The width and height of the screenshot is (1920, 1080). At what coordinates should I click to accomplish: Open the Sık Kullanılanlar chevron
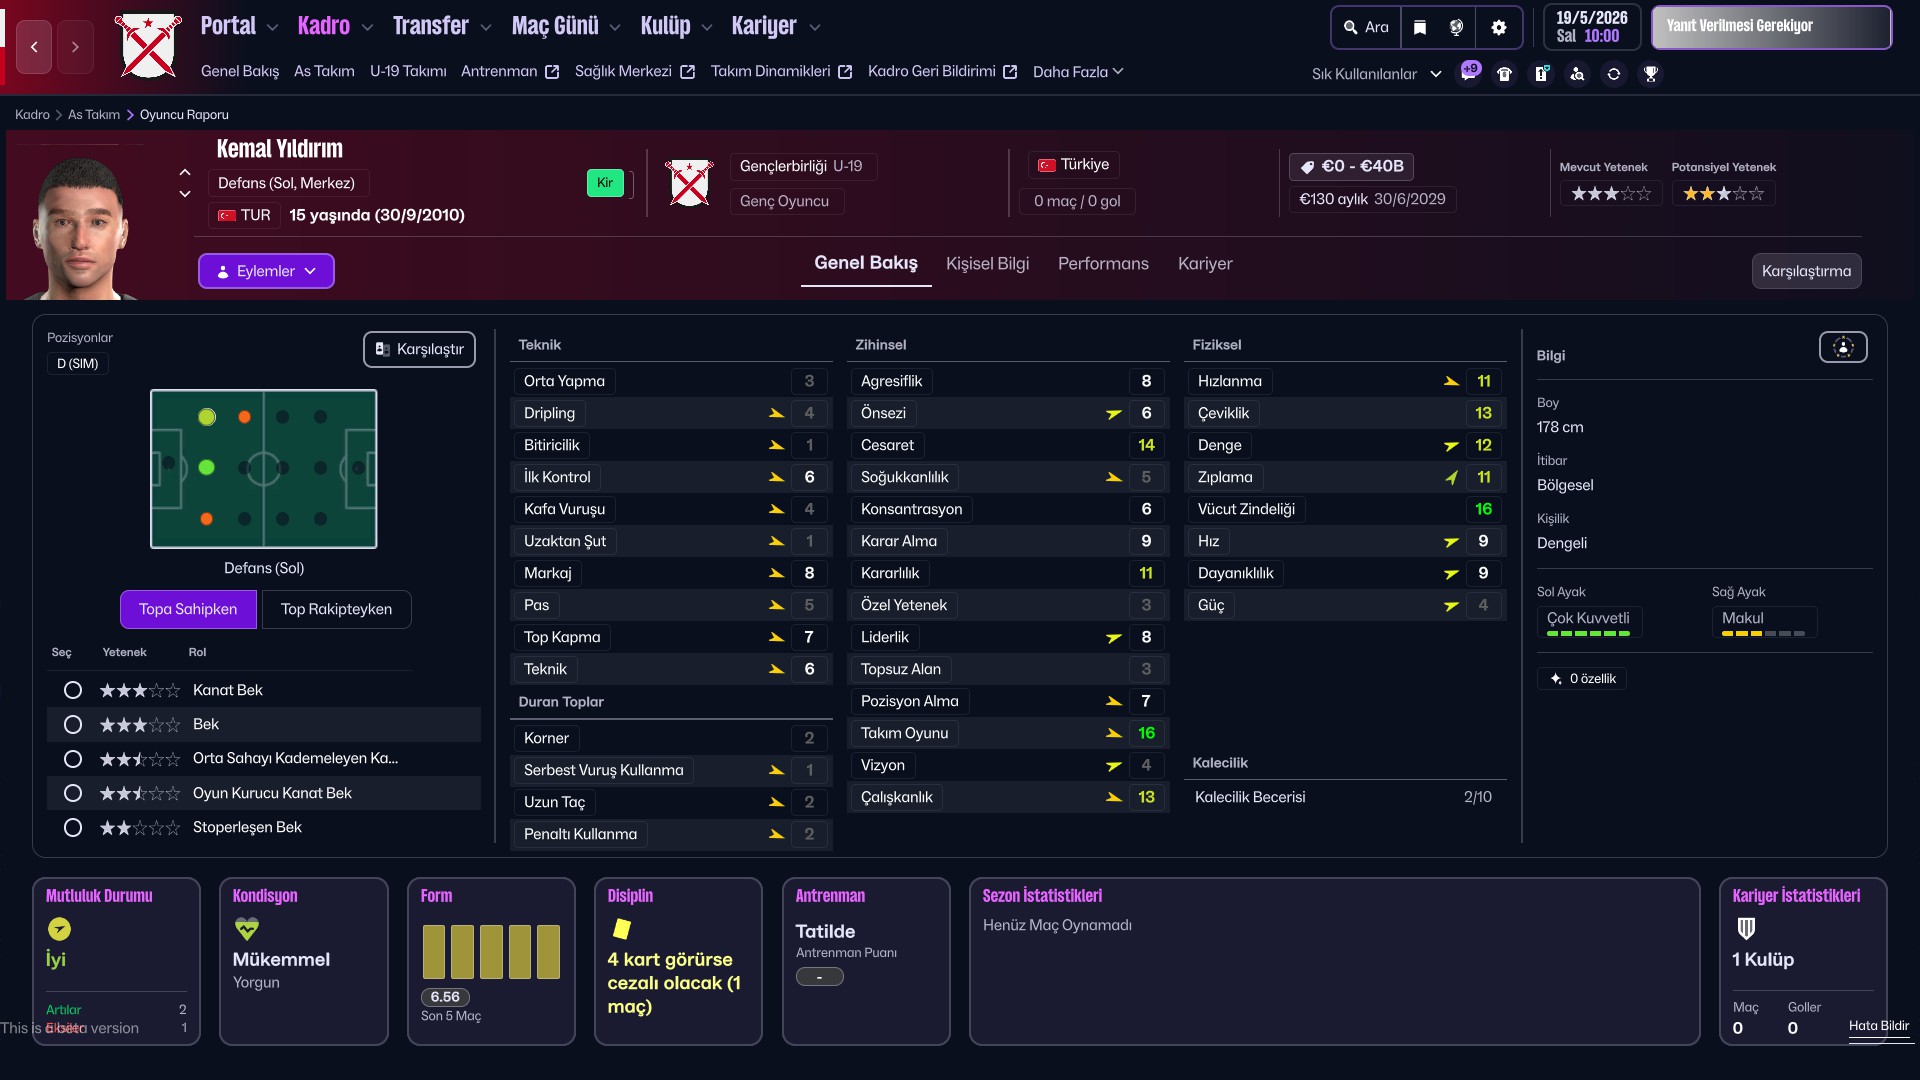pyautogui.click(x=1437, y=73)
